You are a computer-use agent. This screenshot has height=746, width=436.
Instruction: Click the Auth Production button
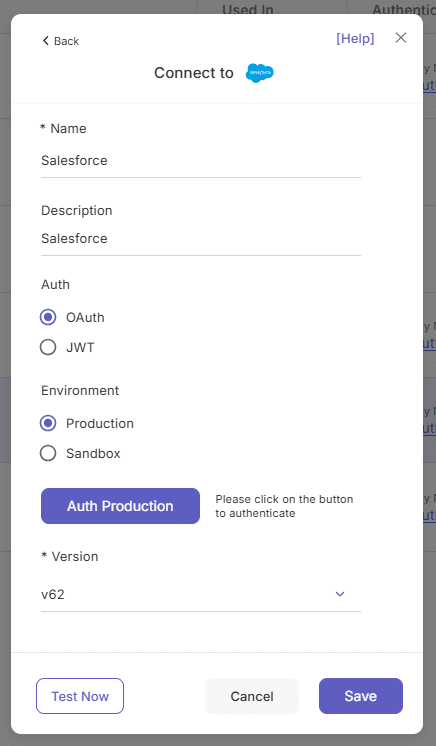click(120, 506)
